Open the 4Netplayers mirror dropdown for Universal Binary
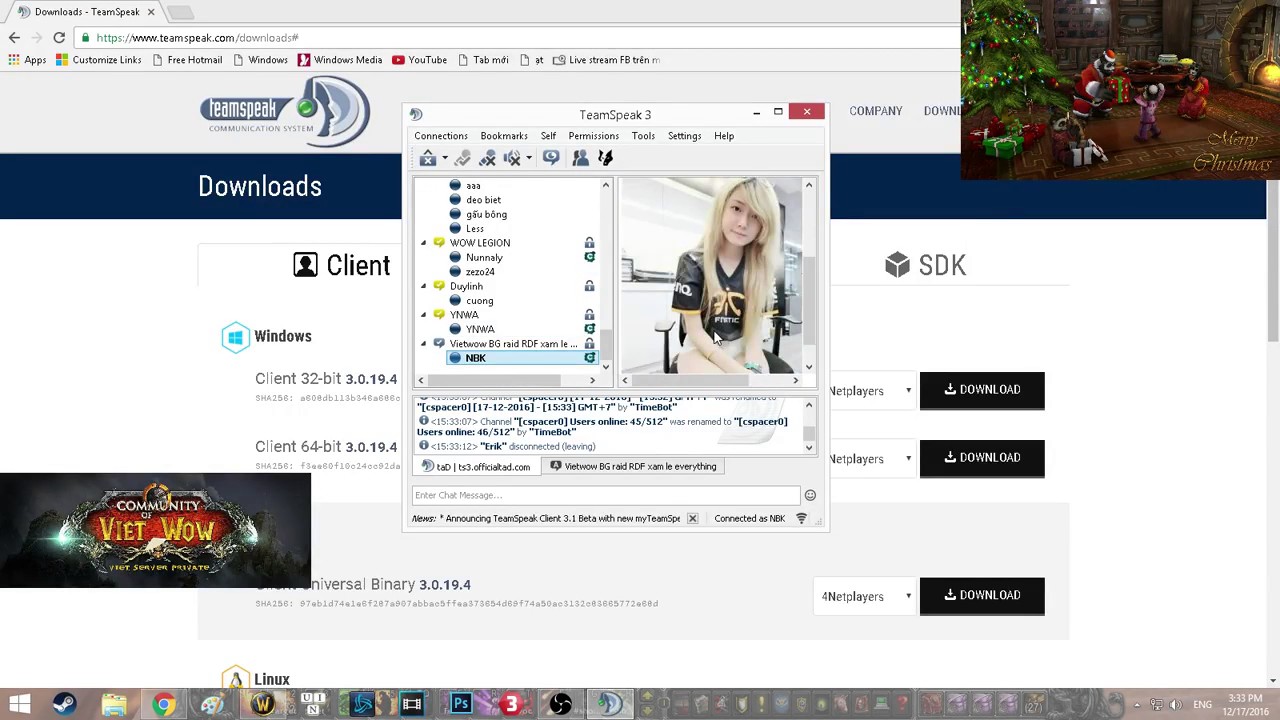 (865, 597)
